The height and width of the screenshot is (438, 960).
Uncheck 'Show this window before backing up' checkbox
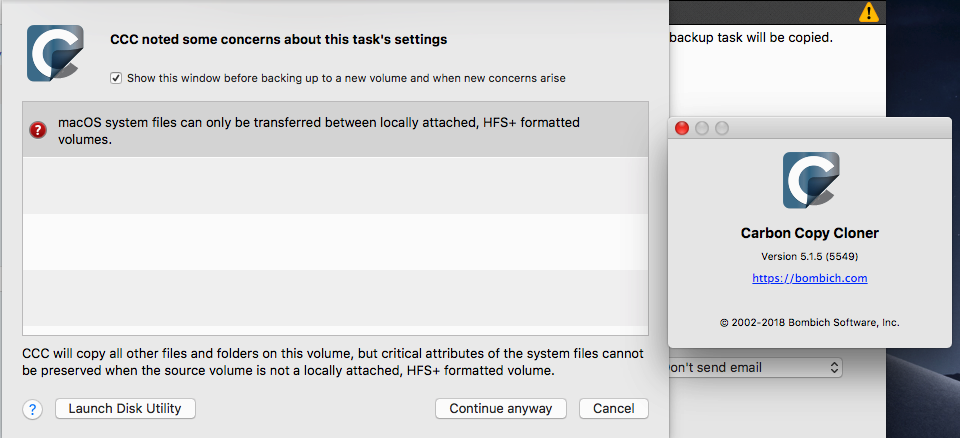tap(116, 78)
